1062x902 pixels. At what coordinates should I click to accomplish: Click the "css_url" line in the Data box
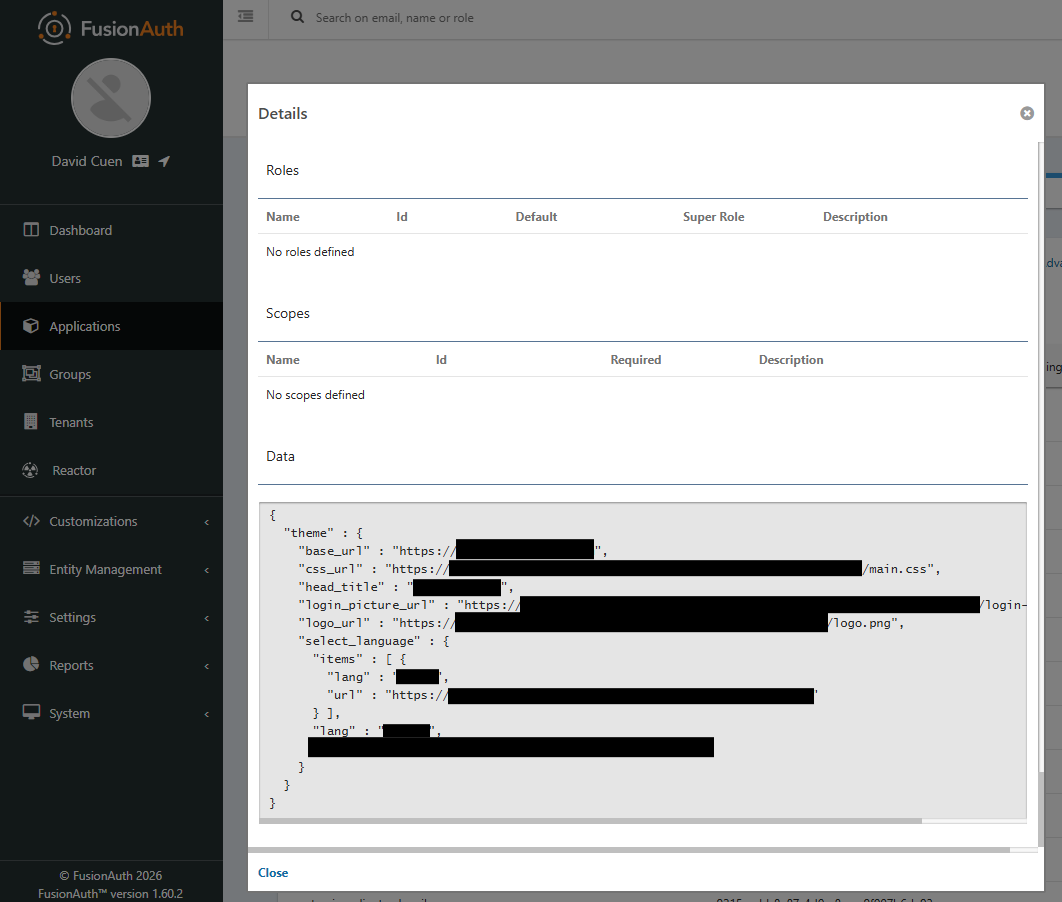tap(619, 569)
